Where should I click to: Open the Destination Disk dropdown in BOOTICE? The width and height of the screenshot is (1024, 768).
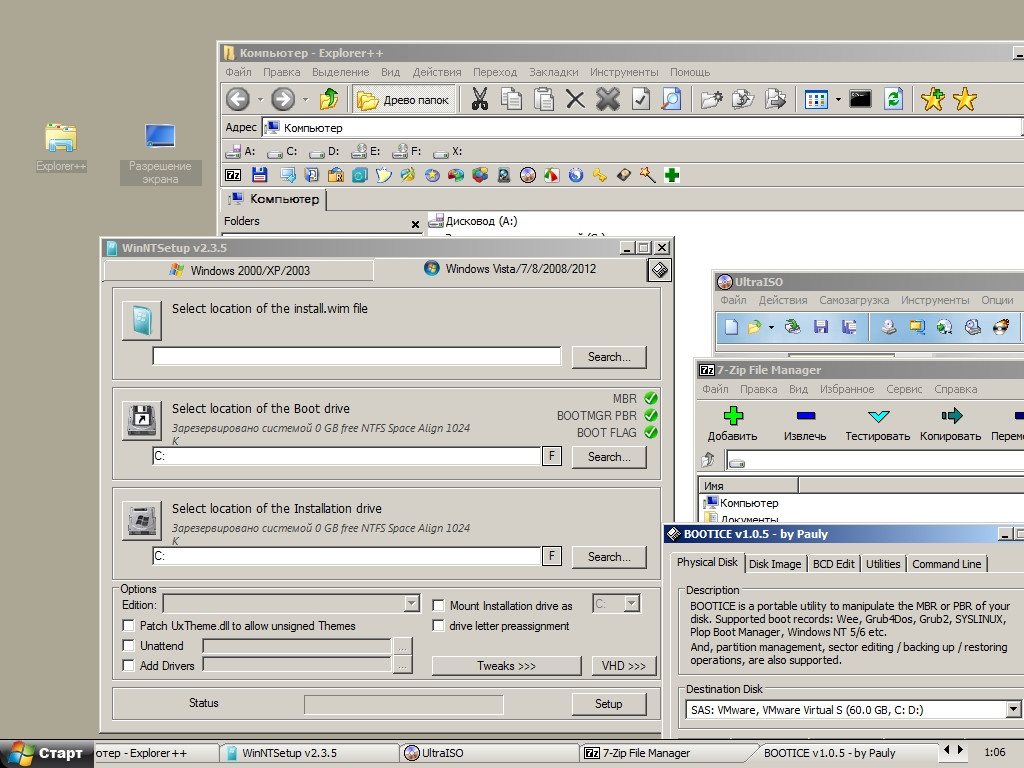pos(1012,710)
